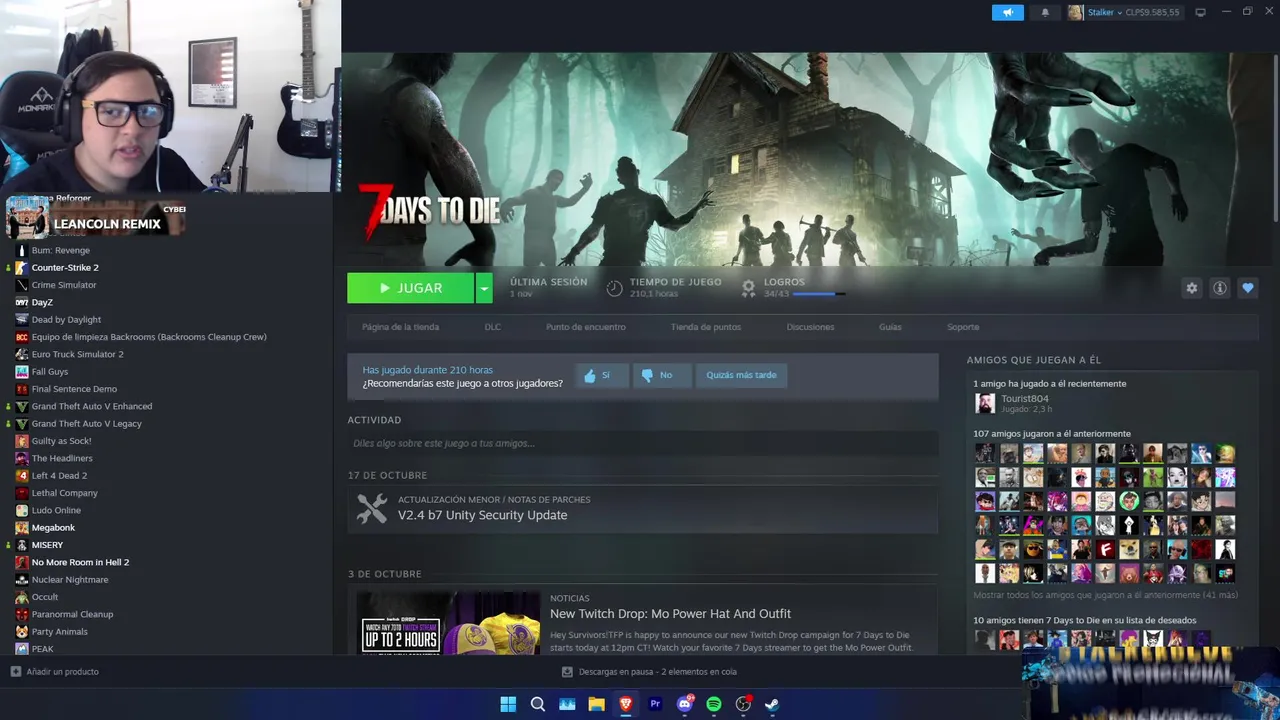Click the Quizás más tarde button

pyautogui.click(x=741, y=375)
